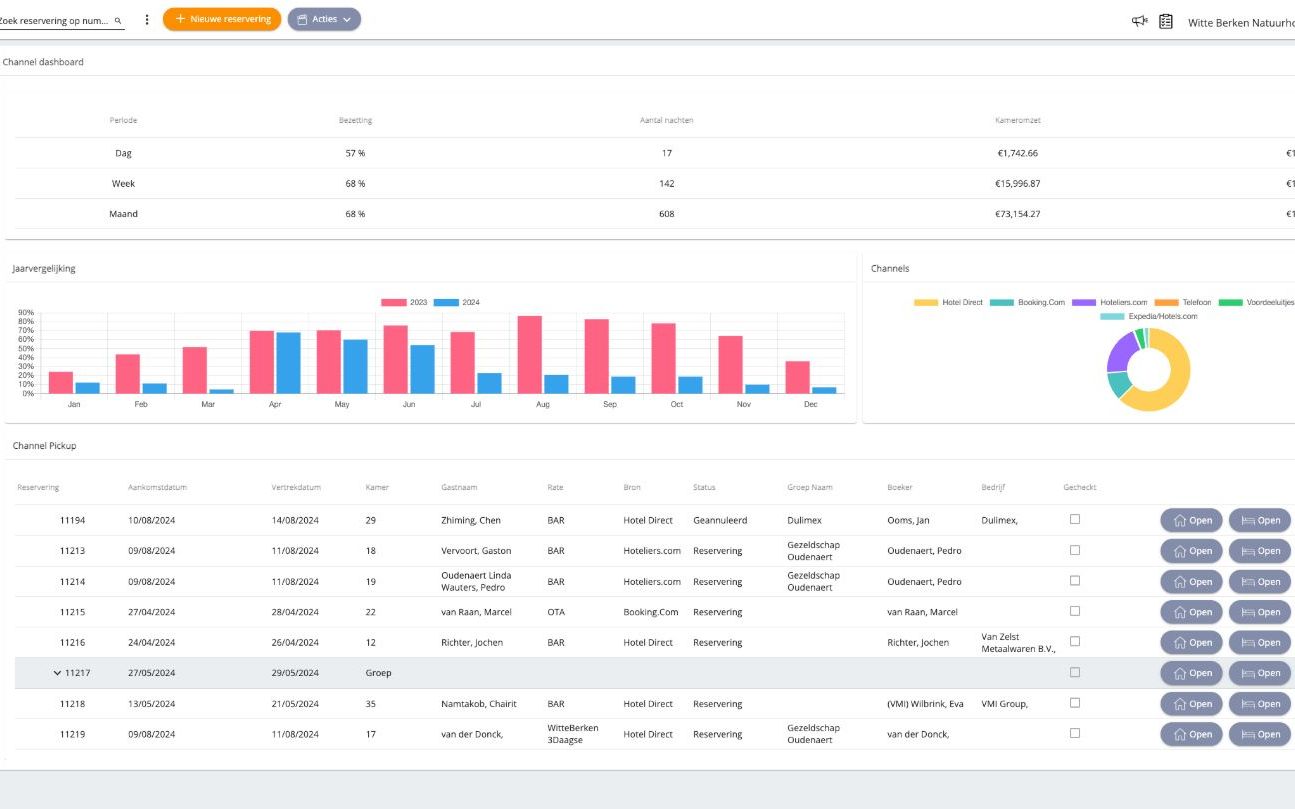This screenshot has height=809, width=1295.
Task: Toggle the checkbox for reservation 11218
Action: click(x=1075, y=703)
